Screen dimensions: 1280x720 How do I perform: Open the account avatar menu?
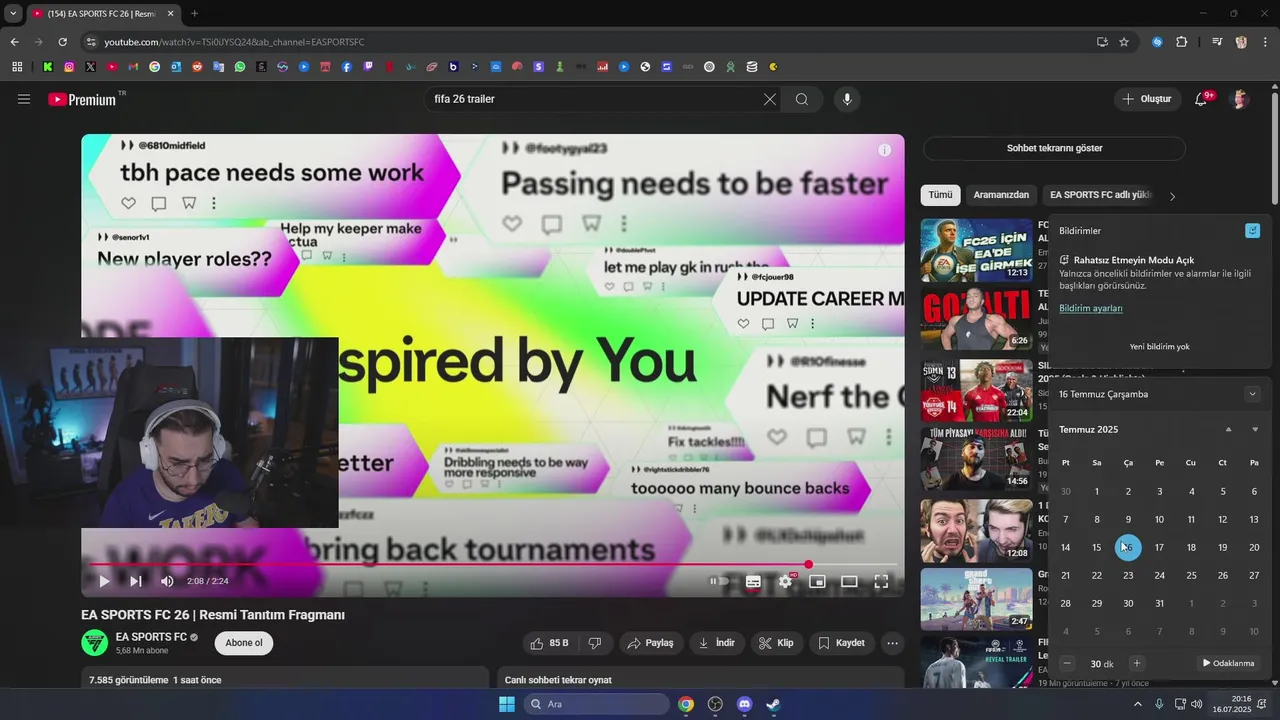coord(1240,99)
